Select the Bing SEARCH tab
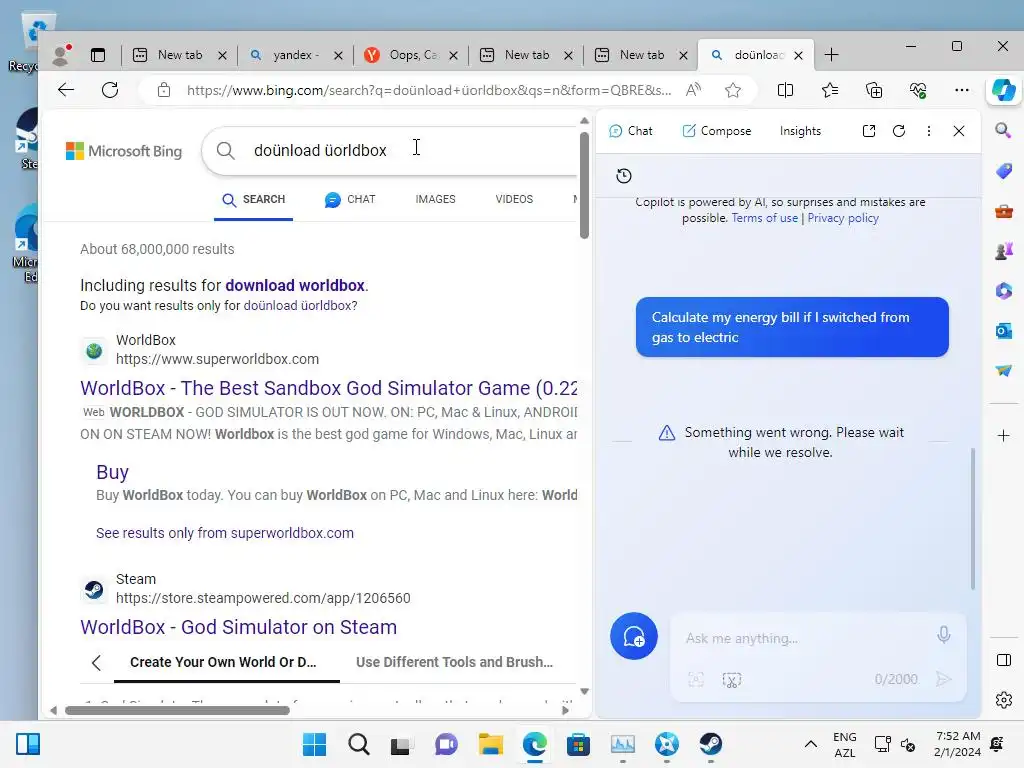This screenshot has height=768, width=1024. click(x=253, y=200)
